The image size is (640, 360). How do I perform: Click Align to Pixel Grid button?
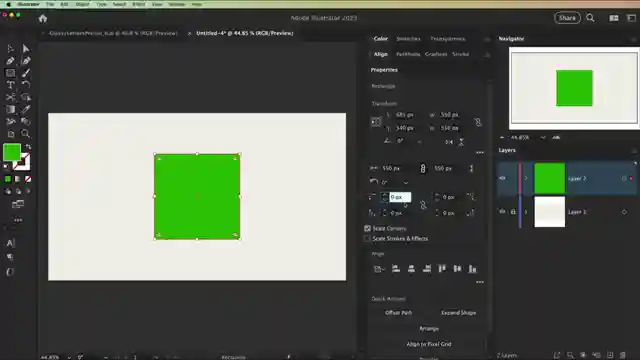click(429, 344)
